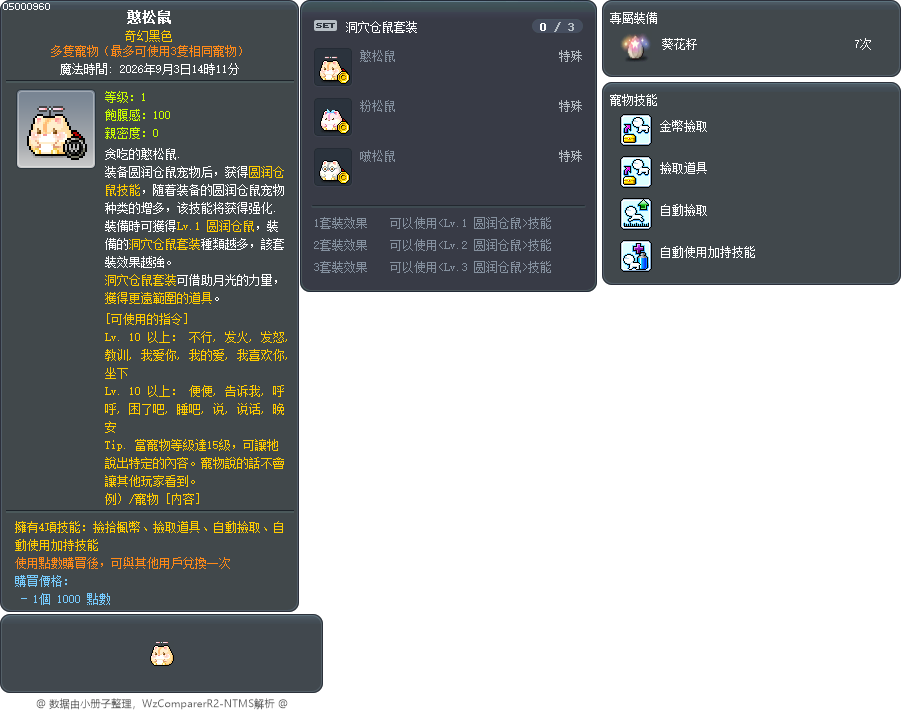Click the 憨松鼠 title at the top
The image size is (902, 711).
click(x=149, y=17)
